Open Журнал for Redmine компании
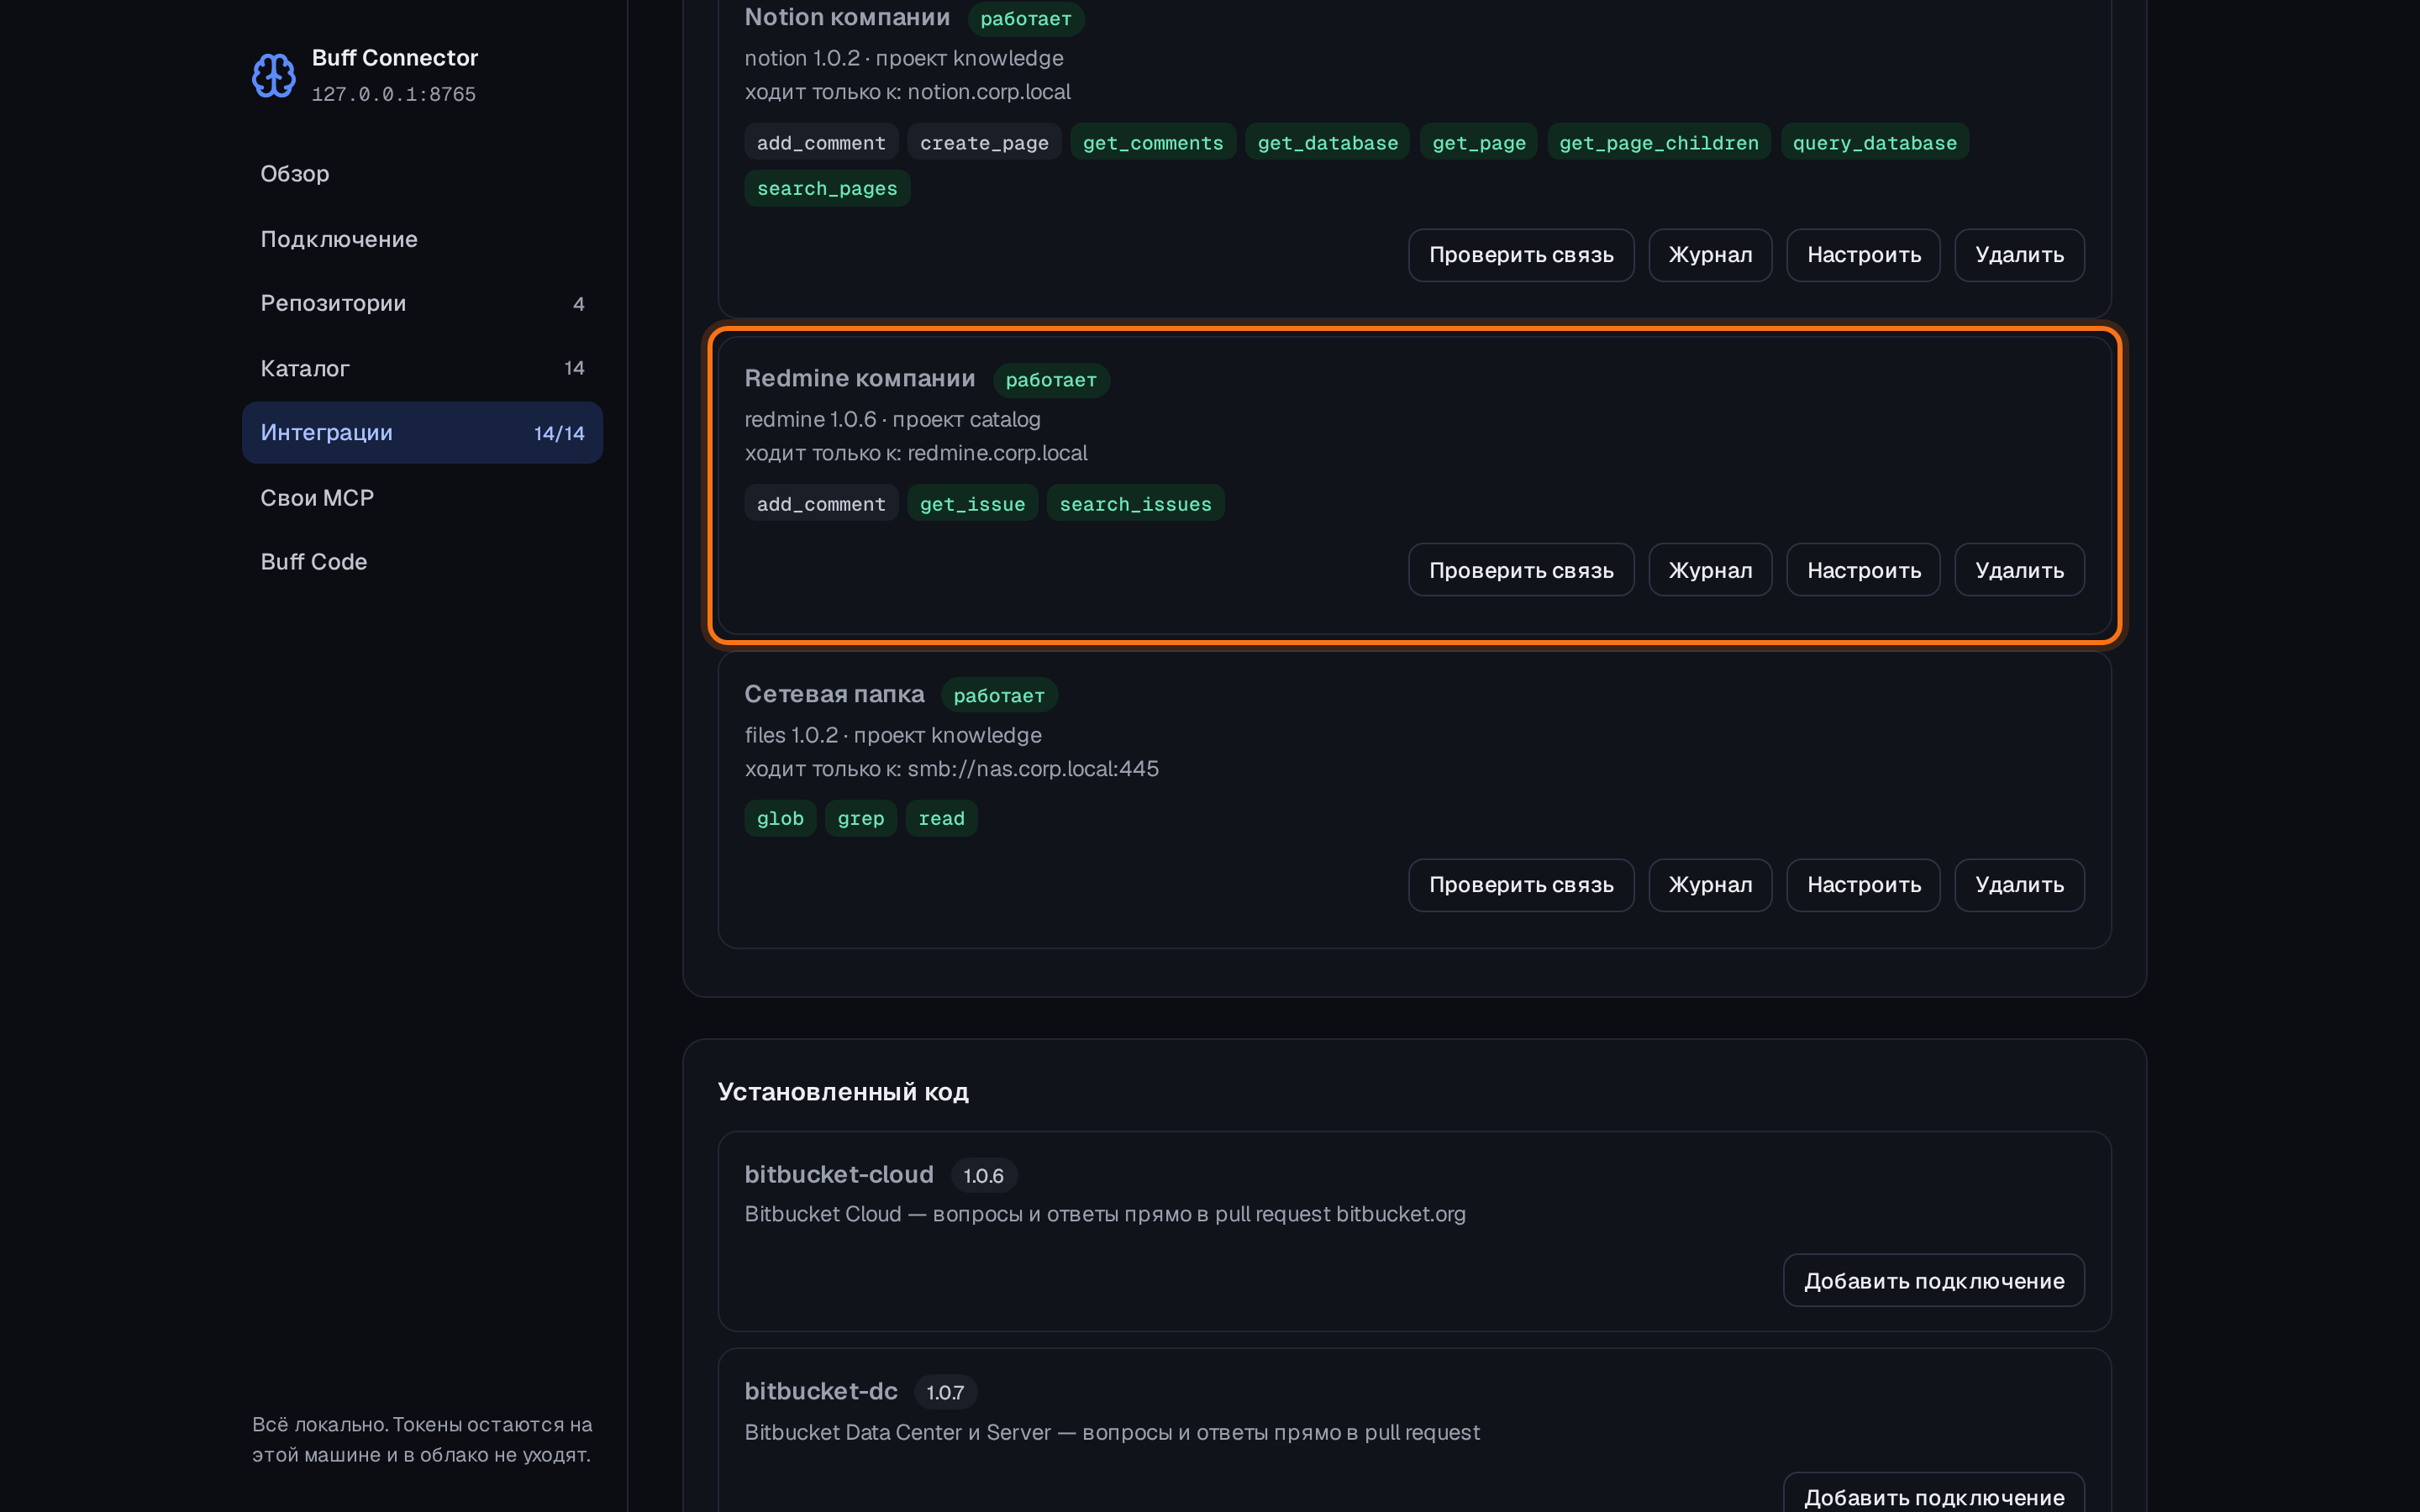 click(1710, 570)
